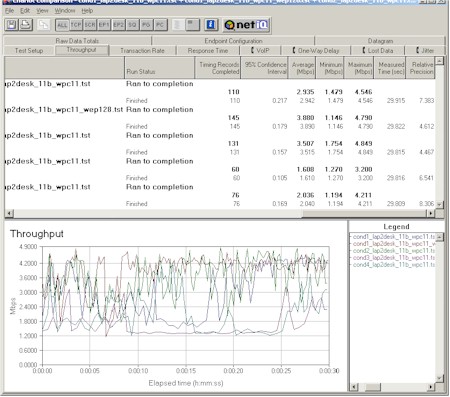Click the relative precision value 7.383
Screen dimensions: 450x397
[426, 100]
